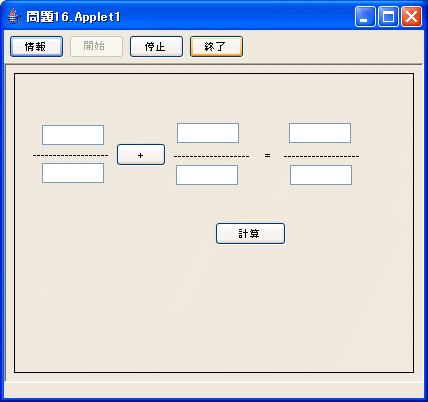Focus the first fraction's denominator field
Viewport: 428px width, 402px height.
[73, 173]
